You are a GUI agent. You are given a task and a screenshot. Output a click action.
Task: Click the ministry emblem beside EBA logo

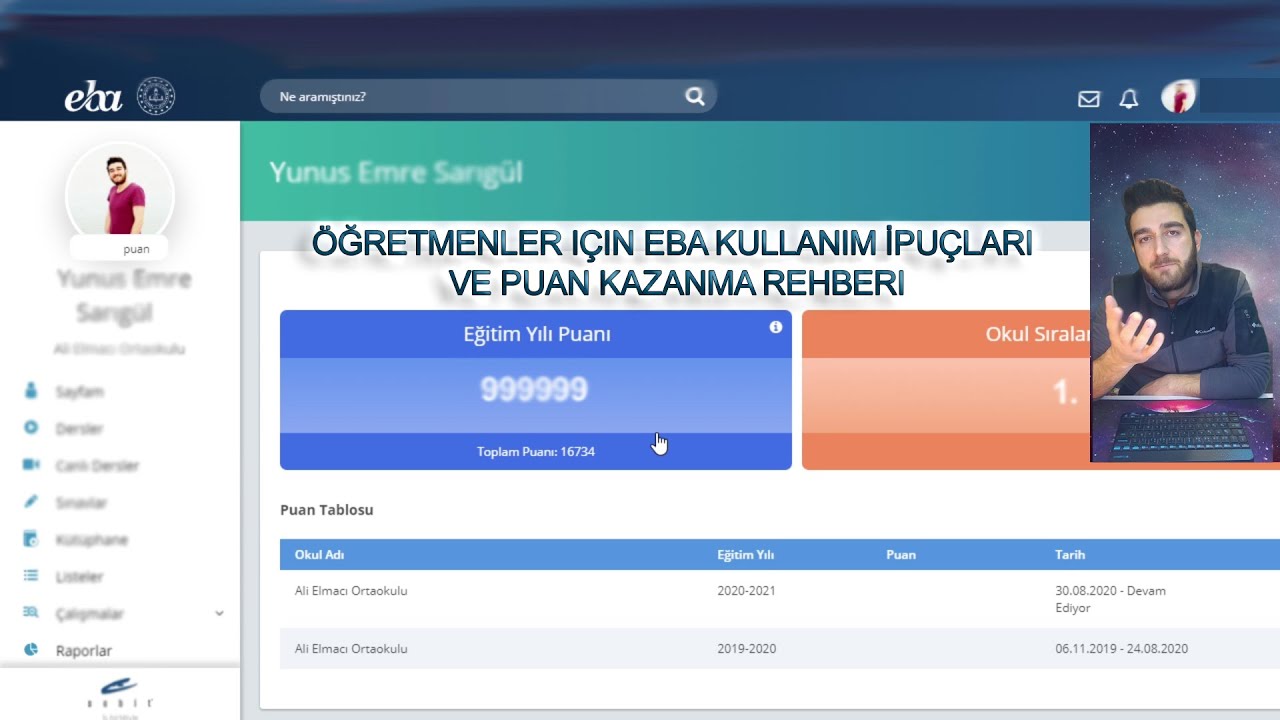156,97
